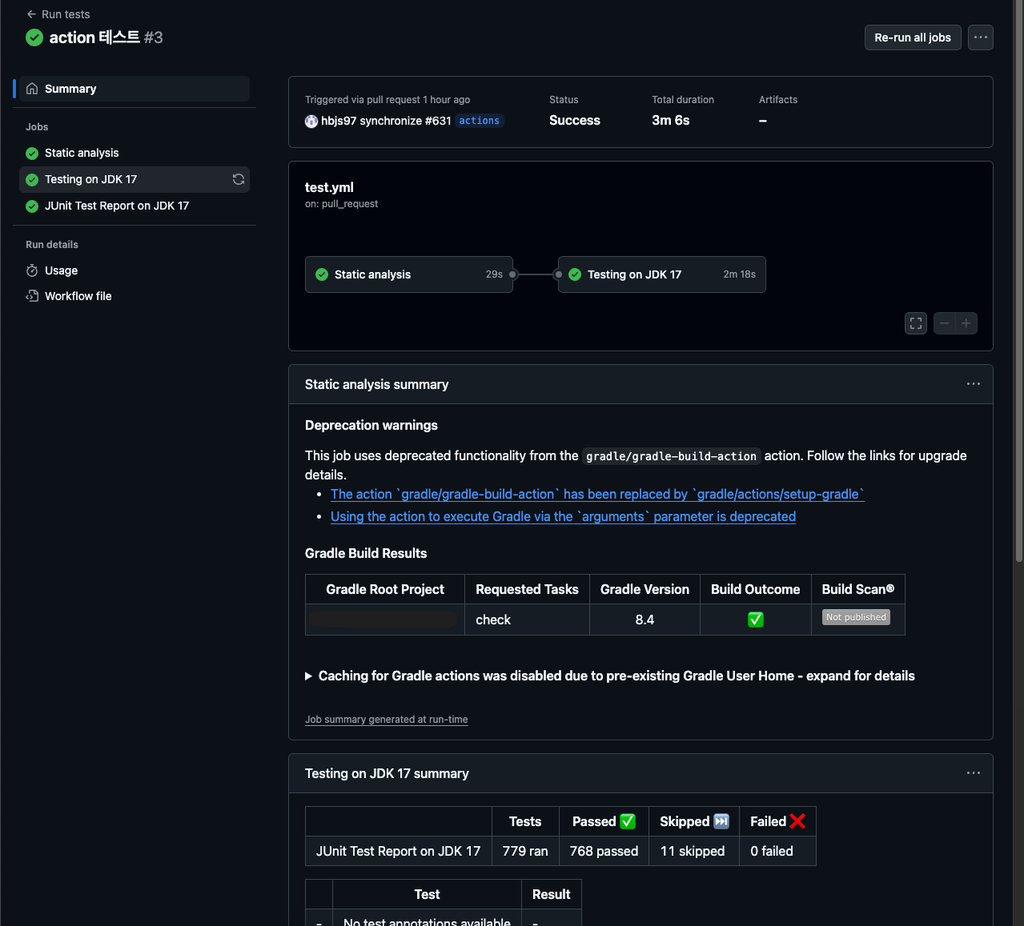Click the '779 ran' table cell
The height and width of the screenshot is (926, 1024).
525,851
